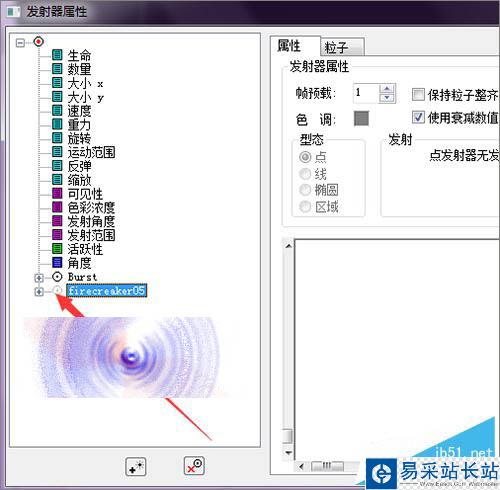Open the 色调 gray color swatch
This screenshot has width=500, height=490.
point(361,118)
